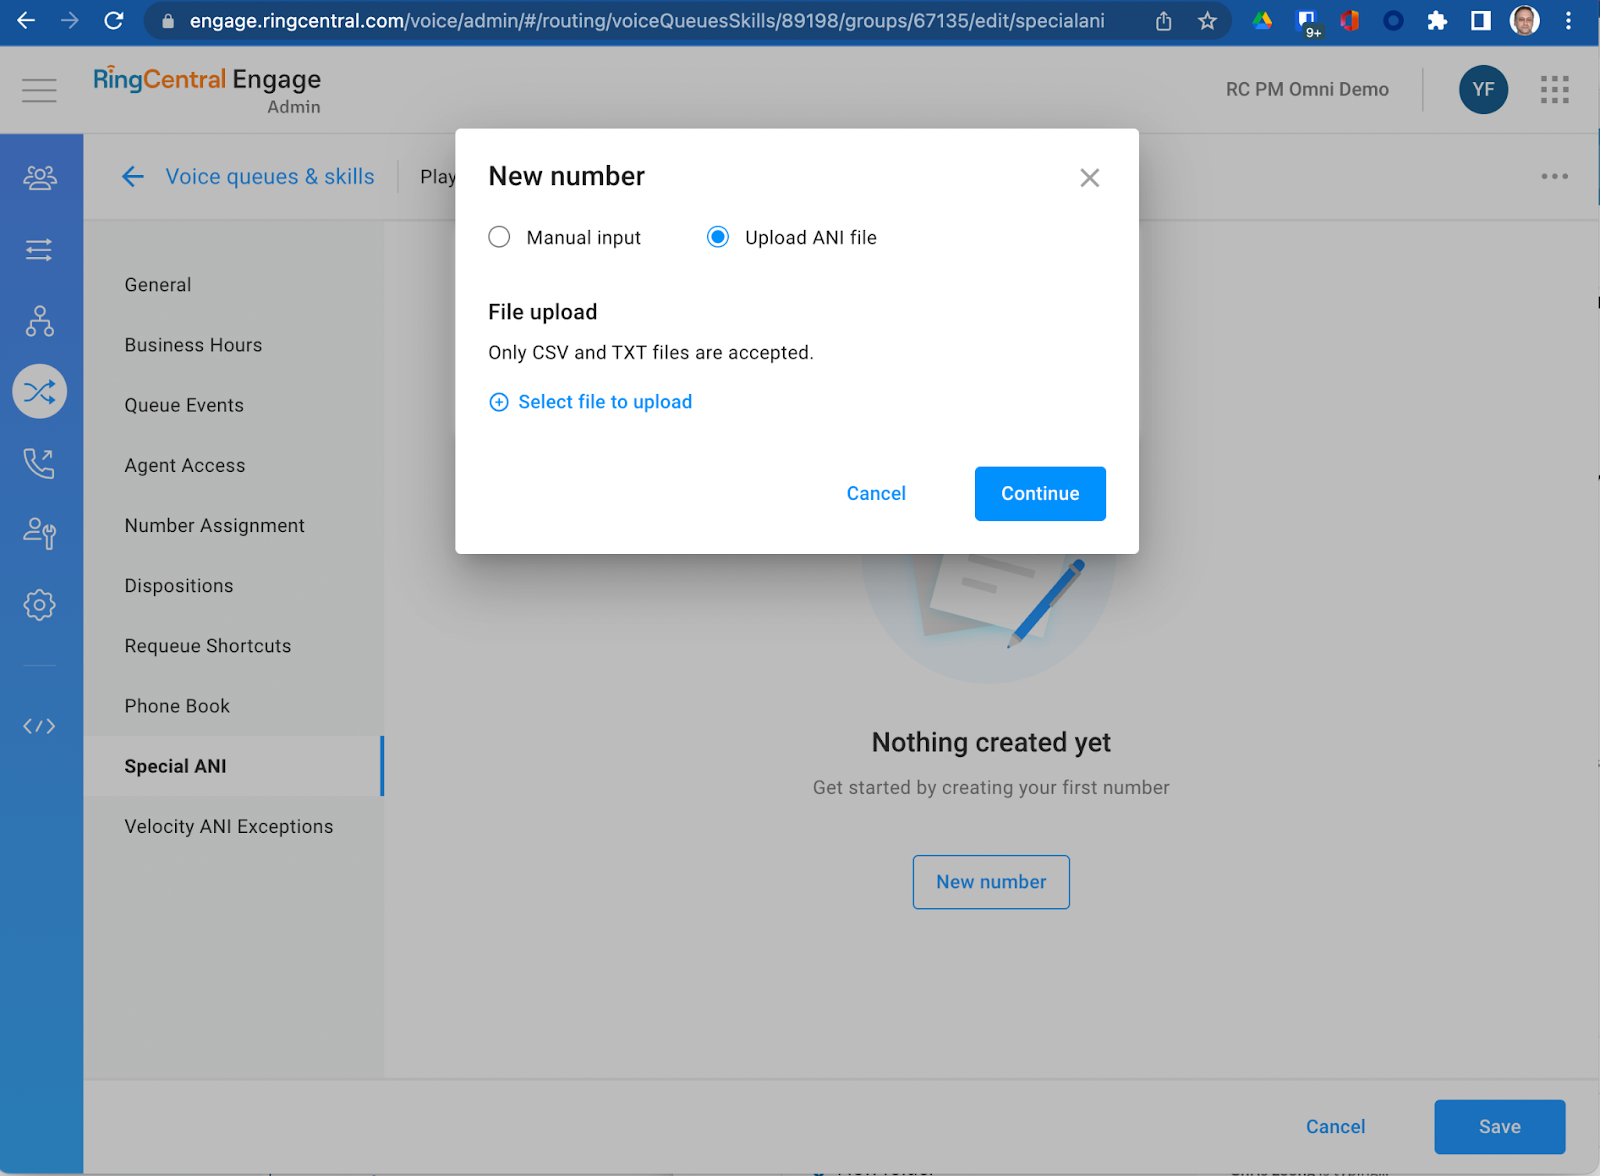Open Chrome's three-dot menu

click(1568, 21)
